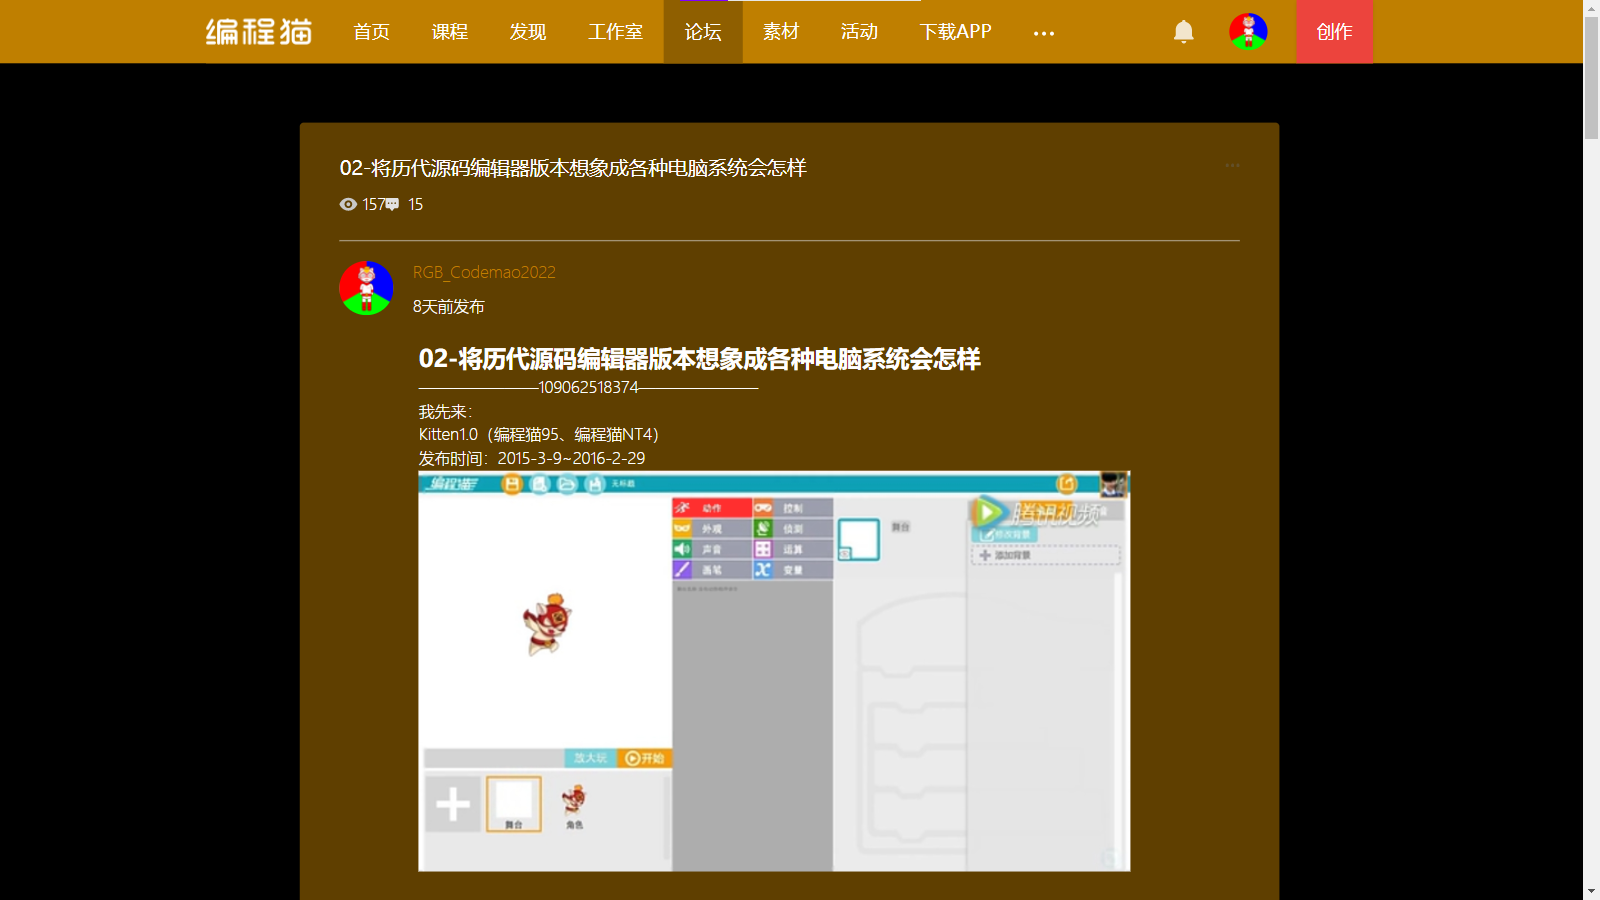The width and height of the screenshot is (1600, 900).
Task: Click the view count 157
Action: [373, 204]
